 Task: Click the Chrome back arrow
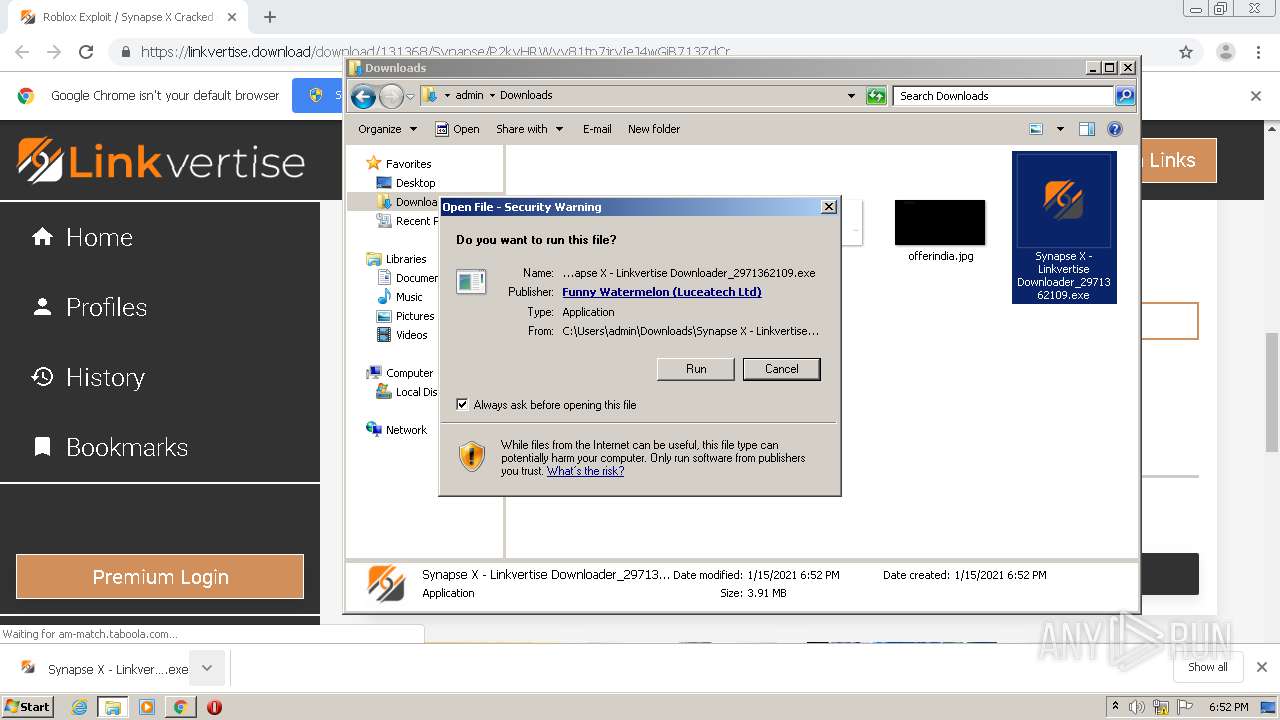[22, 52]
